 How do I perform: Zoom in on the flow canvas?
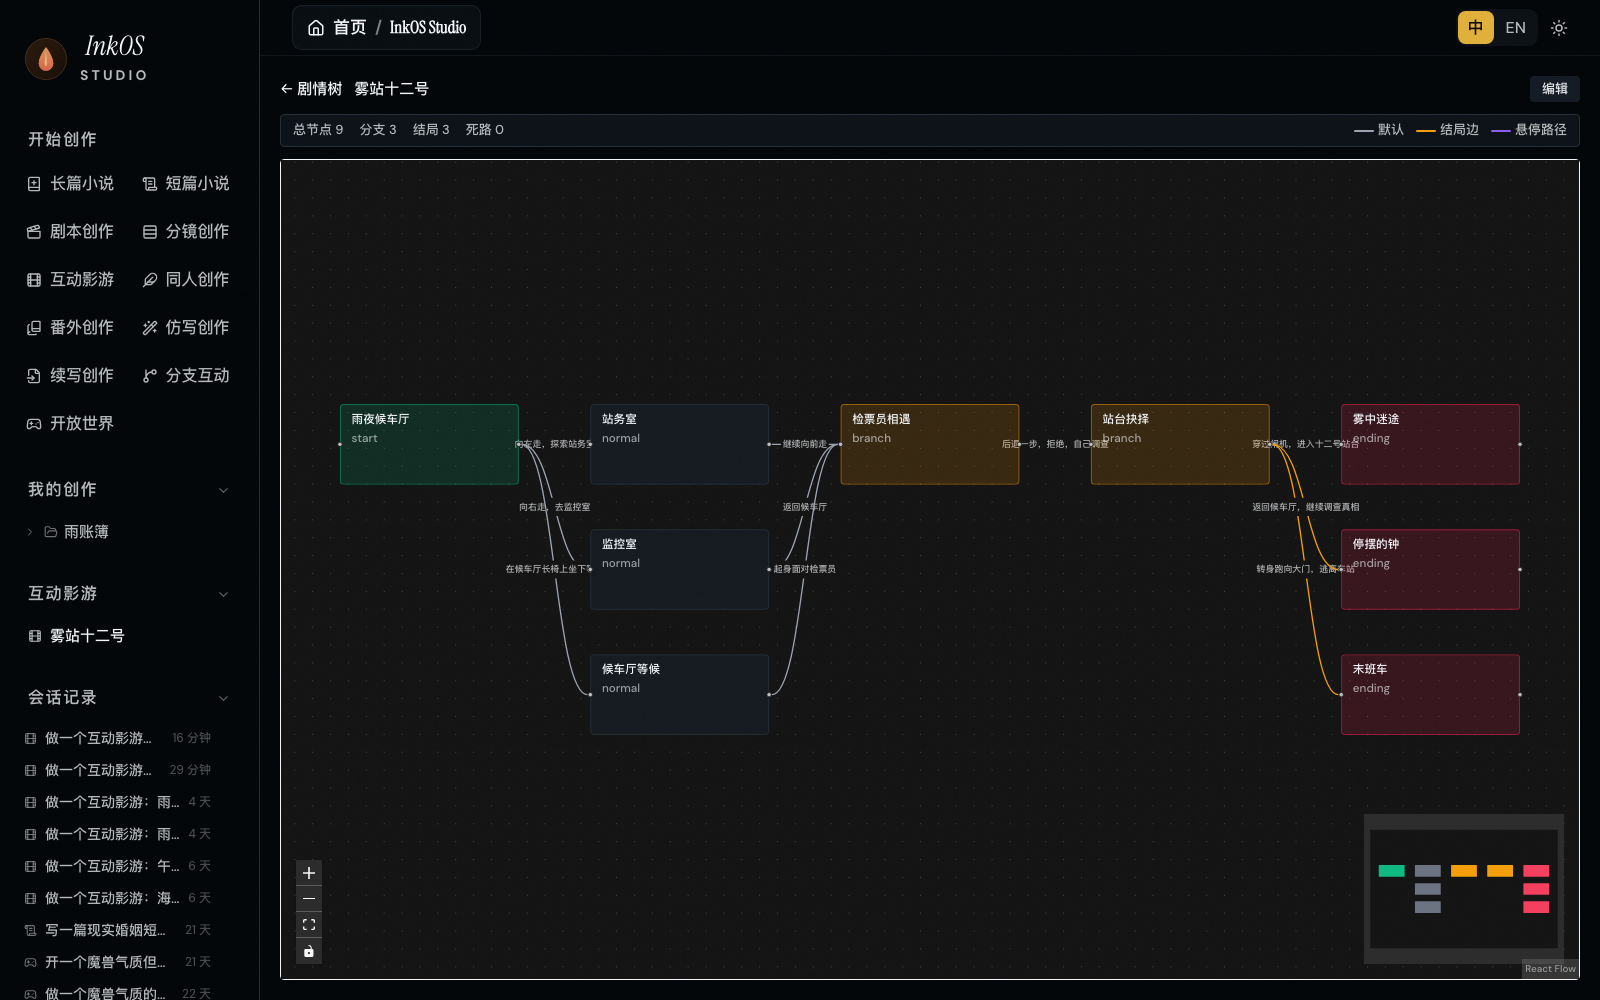(x=309, y=873)
